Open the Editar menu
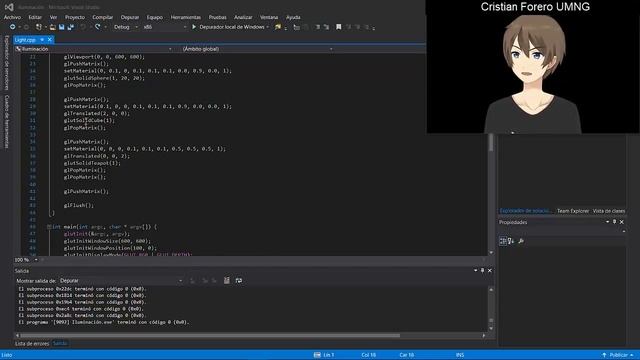The image size is (640, 360). coord(35,17)
